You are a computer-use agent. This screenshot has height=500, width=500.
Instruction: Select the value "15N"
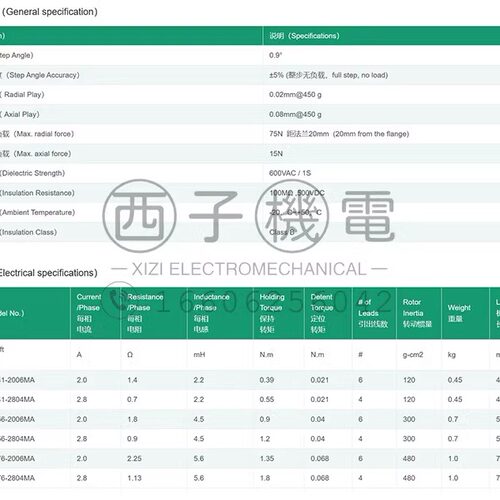pyautogui.click(x=276, y=154)
